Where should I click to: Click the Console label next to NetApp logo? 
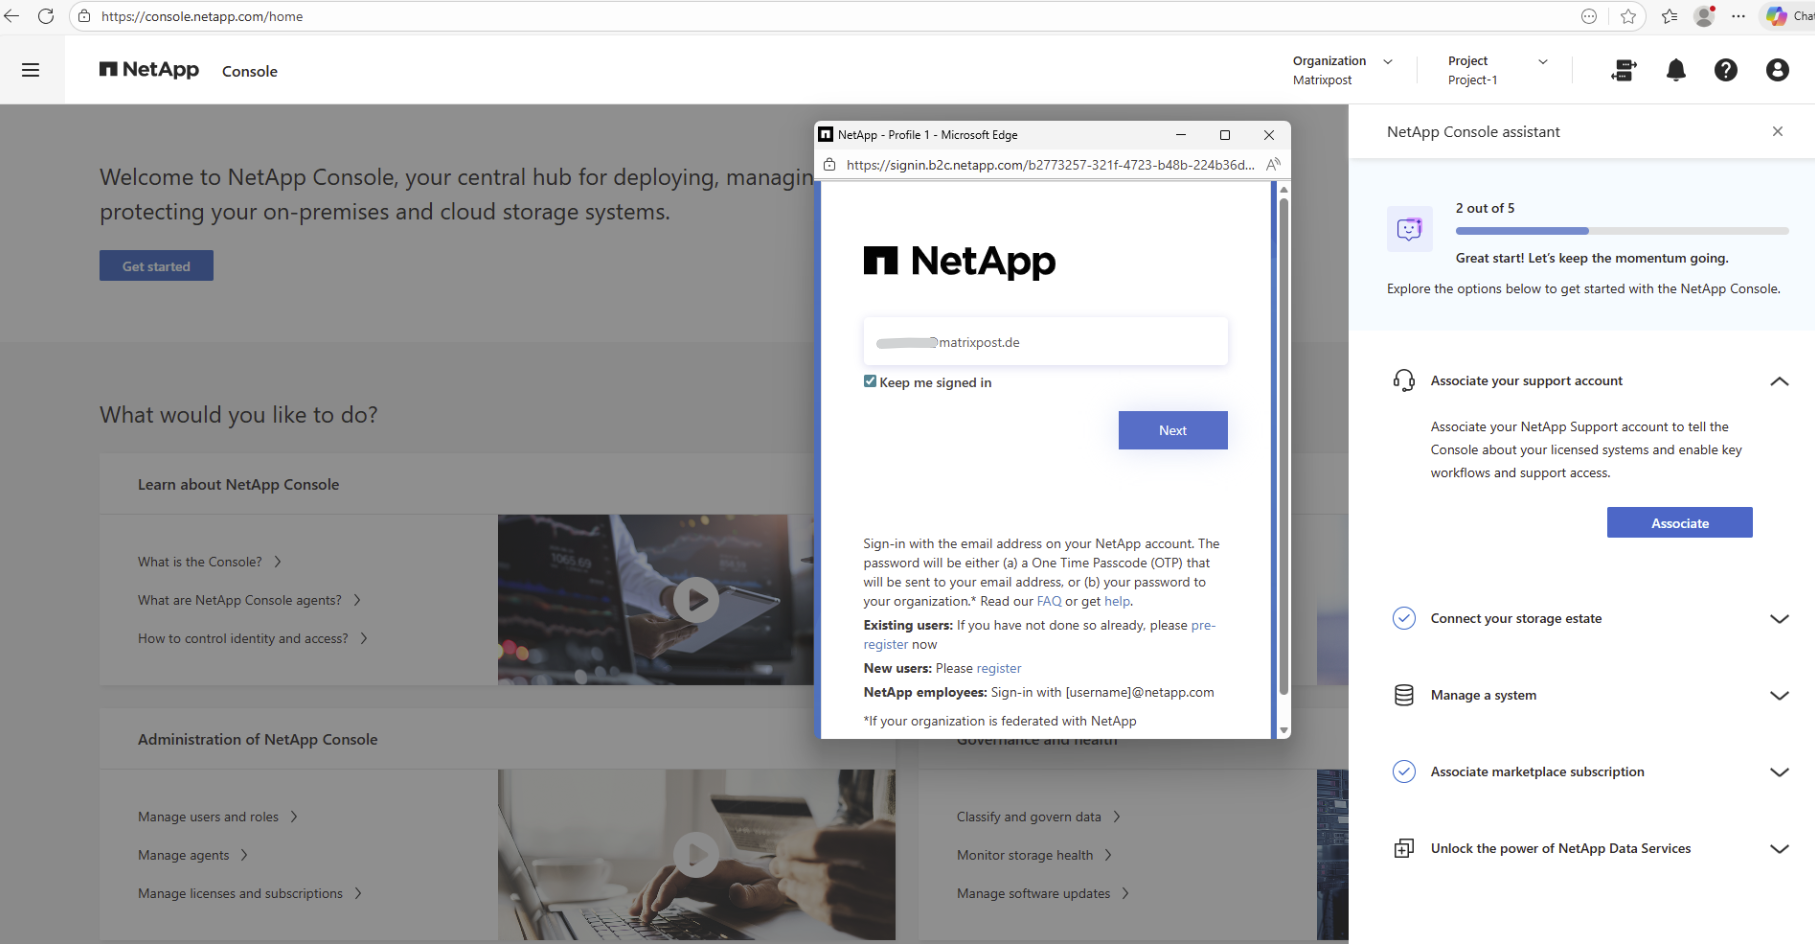250,71
